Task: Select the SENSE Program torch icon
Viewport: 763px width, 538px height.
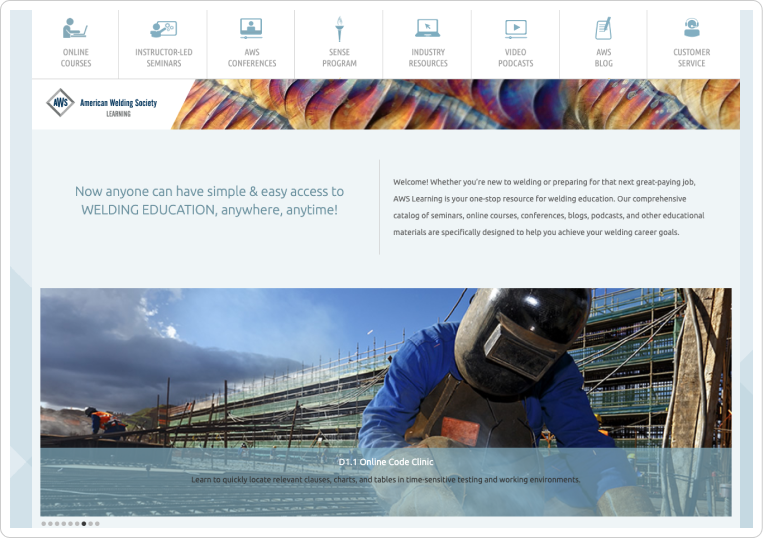Action: click(340, 29)
